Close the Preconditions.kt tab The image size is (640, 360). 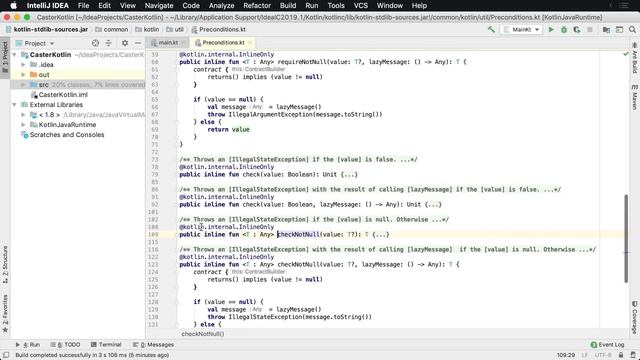[x=250, y=42]
